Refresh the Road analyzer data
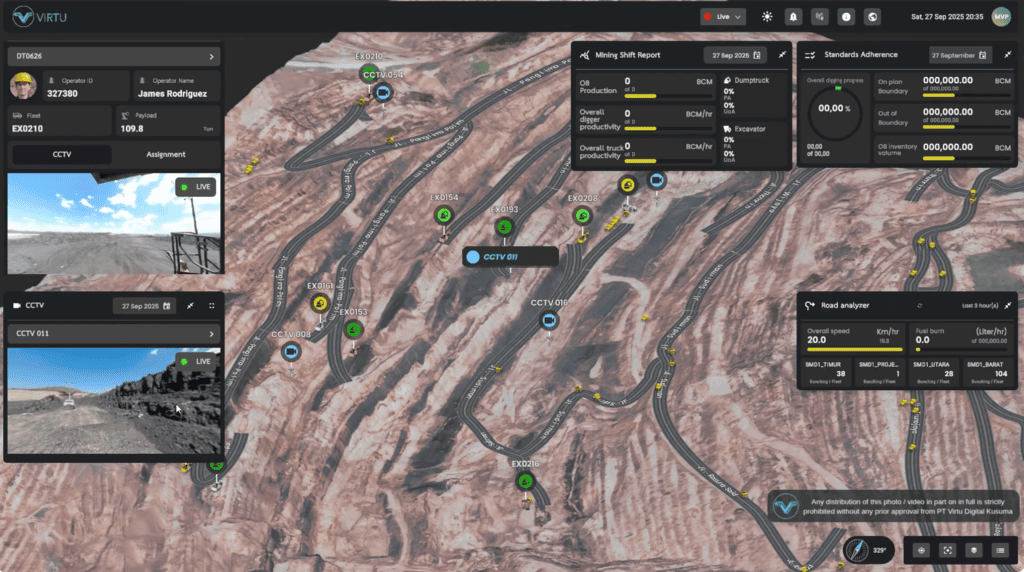Image resolution: width=1024 pixels, height=572 pixels. [x=919, y=305]
